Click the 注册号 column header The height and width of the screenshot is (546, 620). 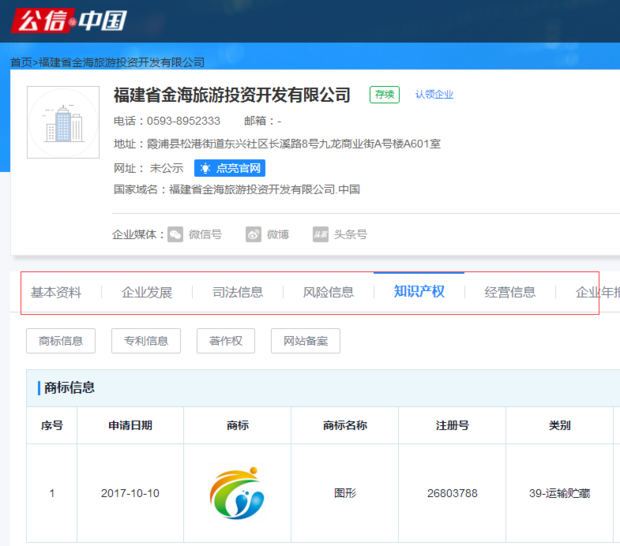(452, 425)
